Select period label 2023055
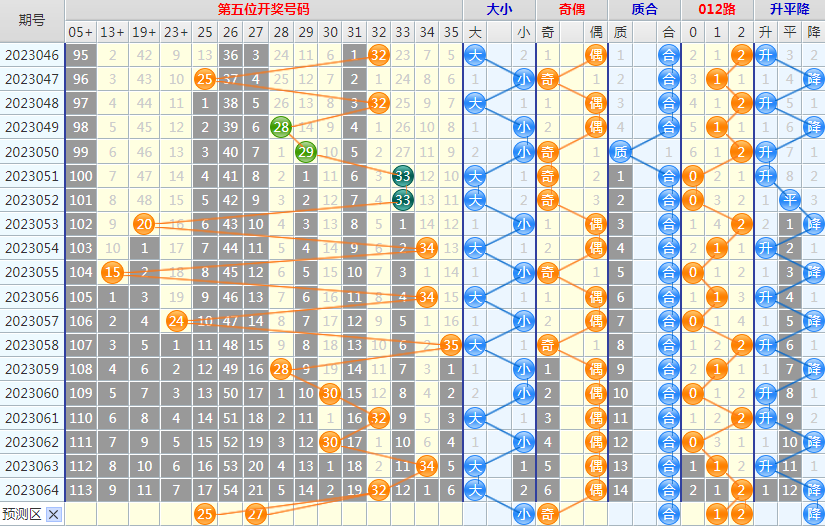The height and width of the screenshot is (526, 825). click(32, 272)
